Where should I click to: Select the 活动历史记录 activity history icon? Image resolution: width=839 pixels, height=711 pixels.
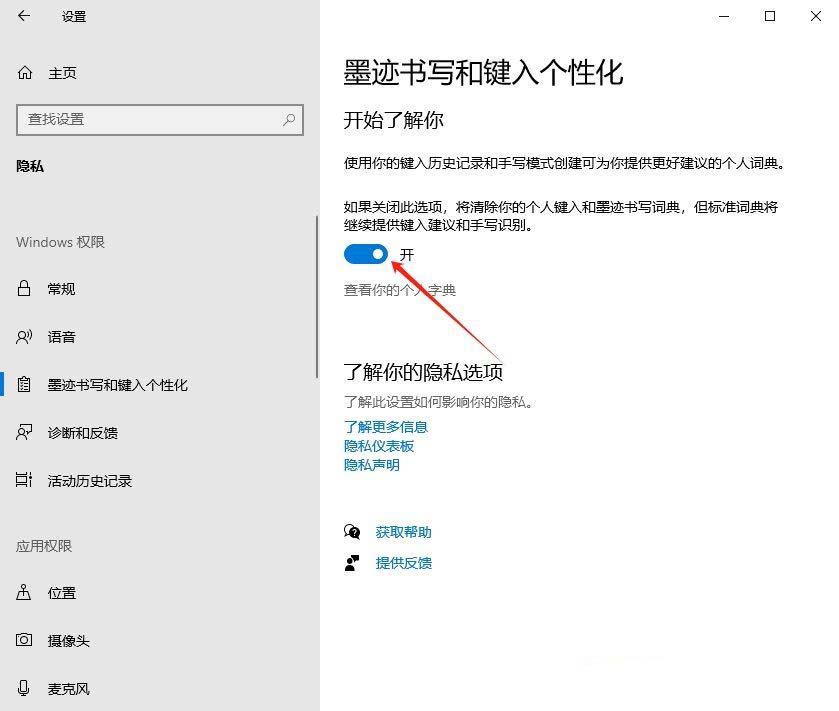click(24, 480)
